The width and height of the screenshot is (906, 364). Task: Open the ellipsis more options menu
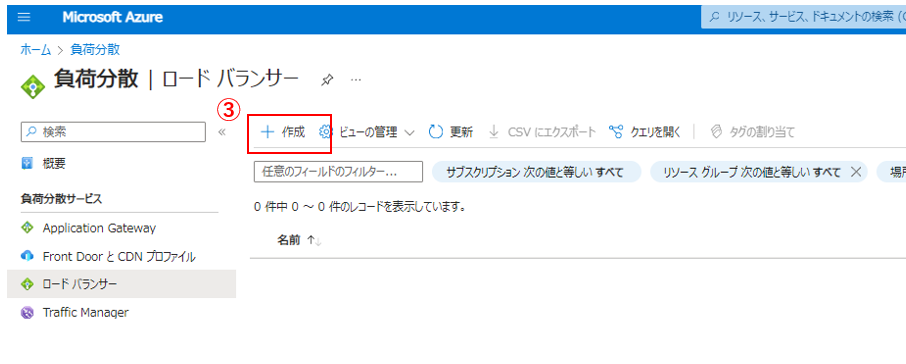click(356, 80)
